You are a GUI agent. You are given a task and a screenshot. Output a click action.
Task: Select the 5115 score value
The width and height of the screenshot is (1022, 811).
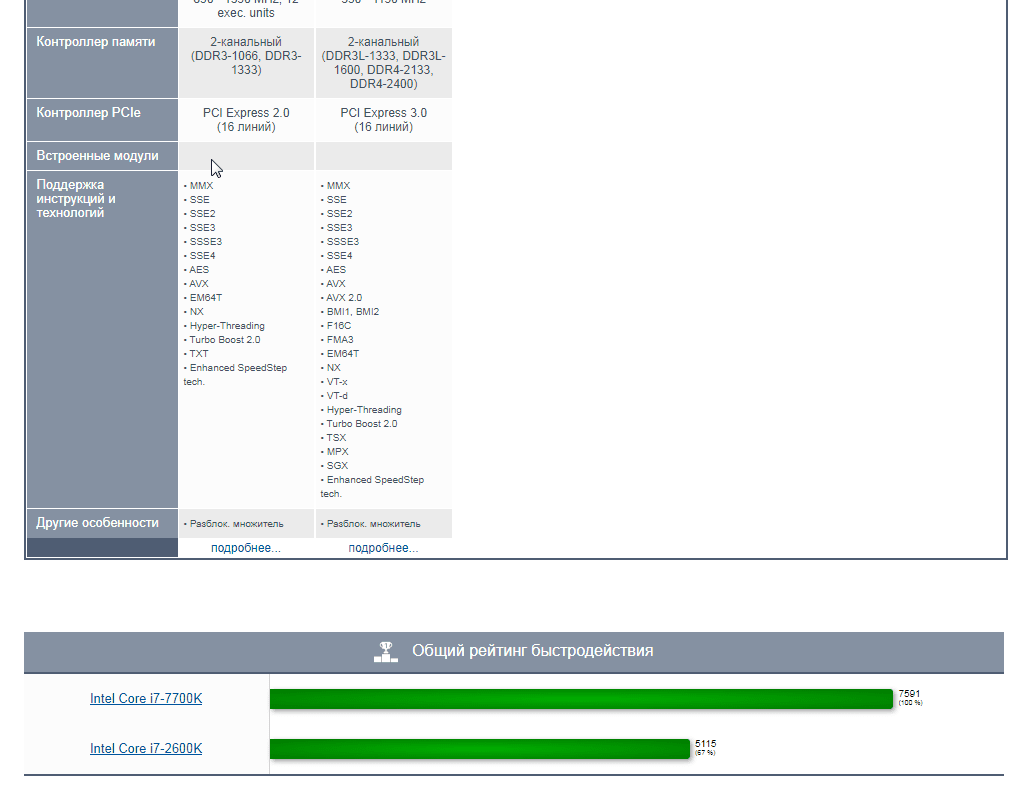pyautogui.click(x=705, y=744)
